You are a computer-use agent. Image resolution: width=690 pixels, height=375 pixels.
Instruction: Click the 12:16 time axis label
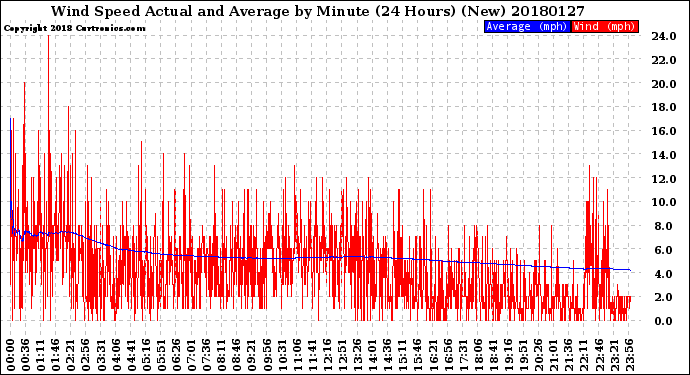pos(327,355)
